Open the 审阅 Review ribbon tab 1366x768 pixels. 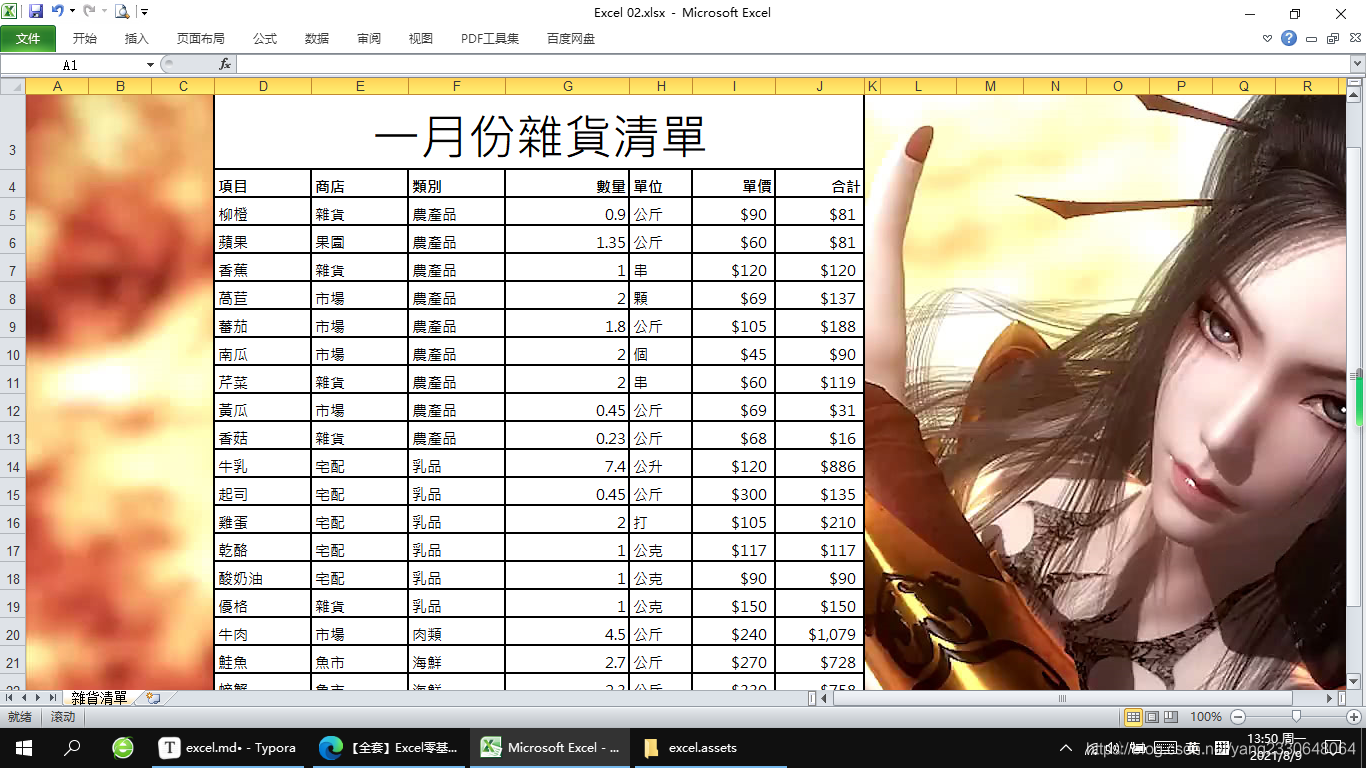[369, 39]
